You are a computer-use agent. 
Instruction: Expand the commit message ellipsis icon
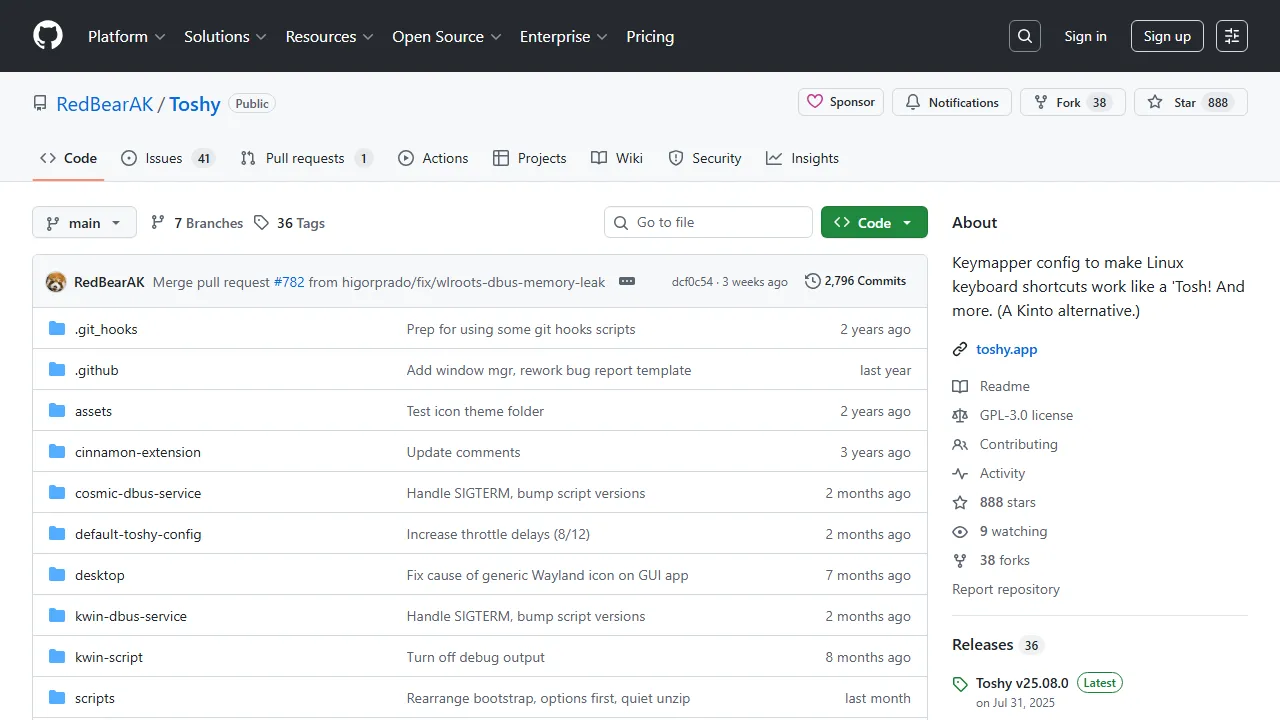coord(627,282)
